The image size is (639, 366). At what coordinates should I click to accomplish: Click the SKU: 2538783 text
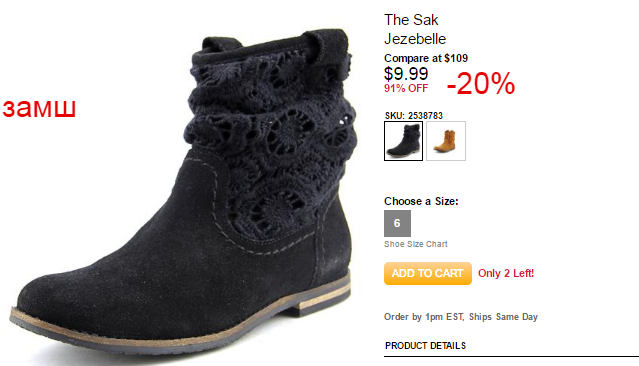point(414,116)
